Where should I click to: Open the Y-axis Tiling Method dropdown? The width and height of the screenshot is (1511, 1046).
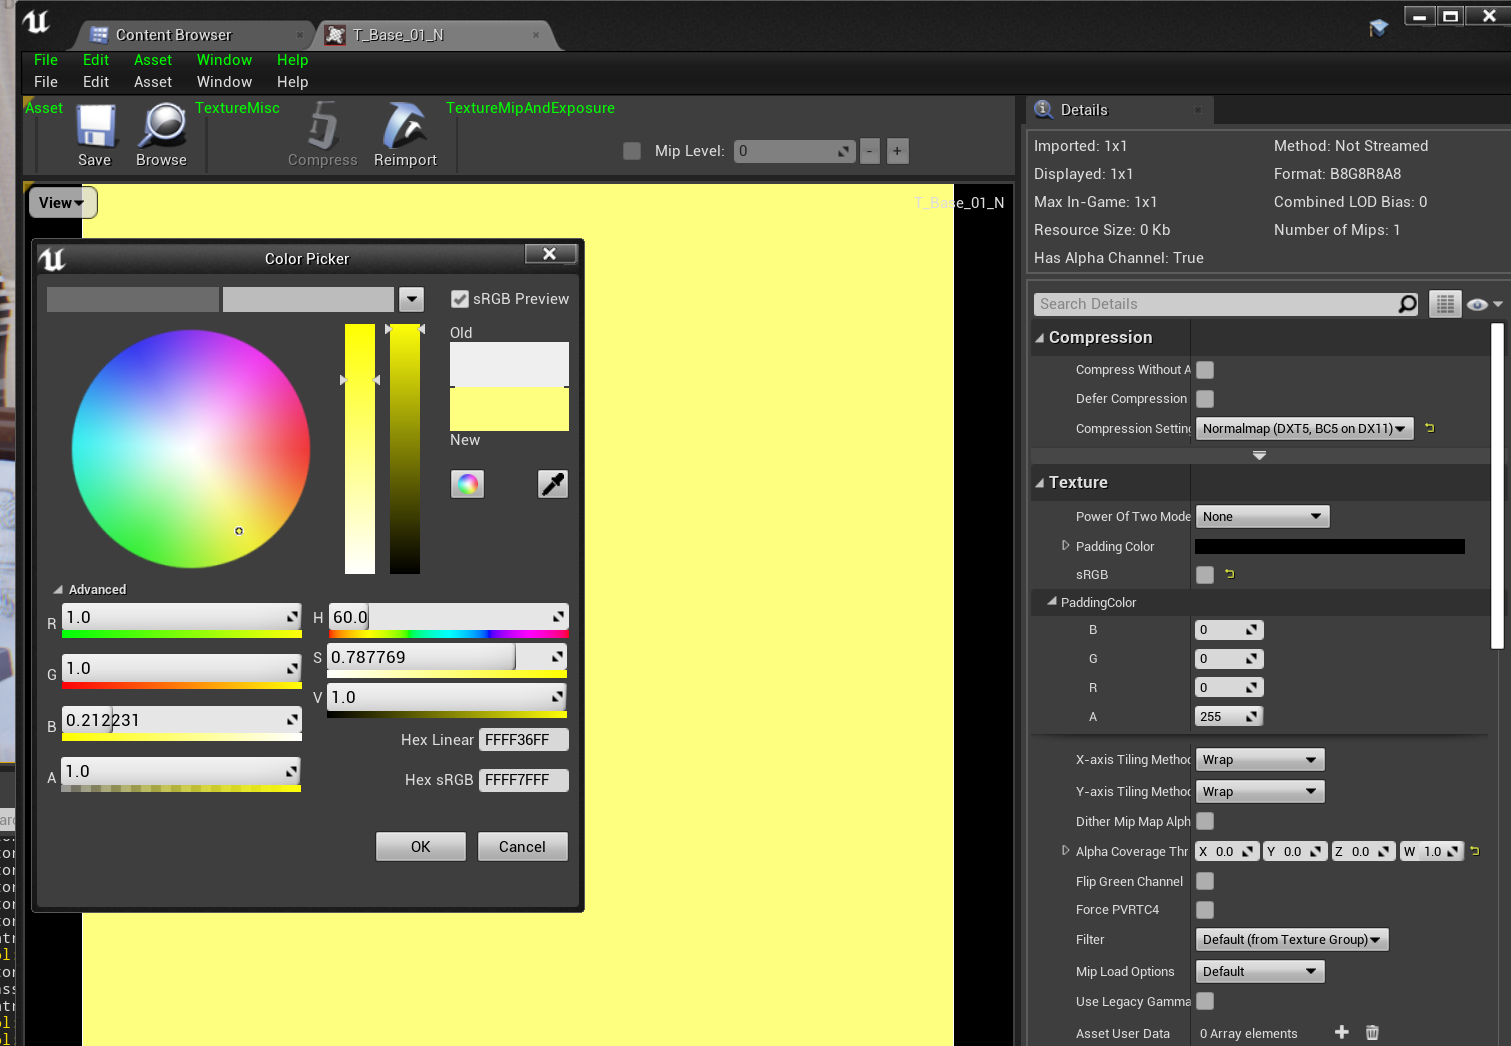coord(1260,792)
